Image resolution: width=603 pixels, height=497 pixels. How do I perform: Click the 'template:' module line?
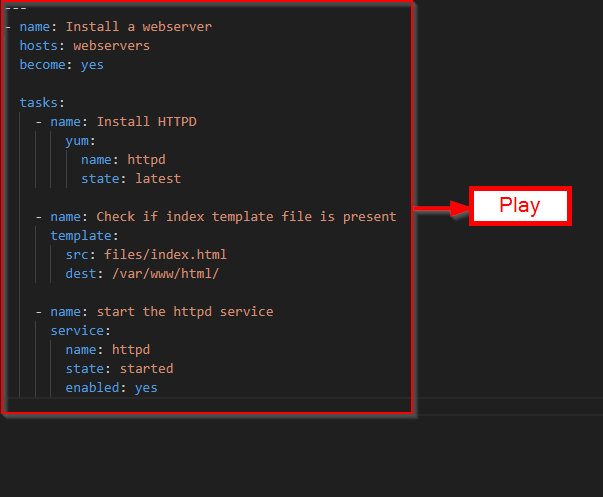84,236
